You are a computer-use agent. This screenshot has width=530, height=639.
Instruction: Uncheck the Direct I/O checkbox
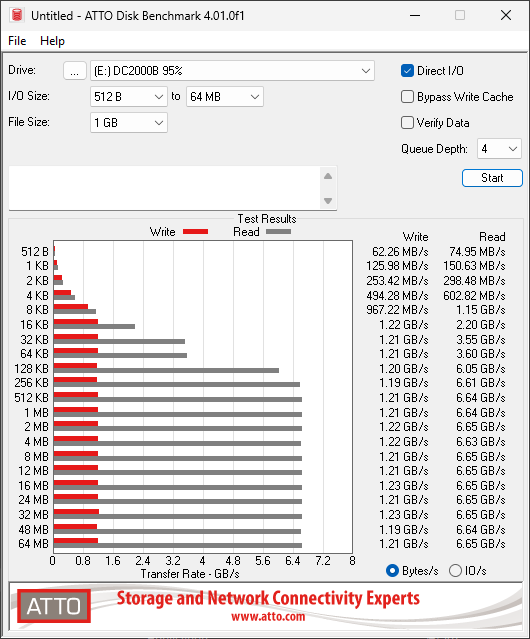[x=407, y=71]
